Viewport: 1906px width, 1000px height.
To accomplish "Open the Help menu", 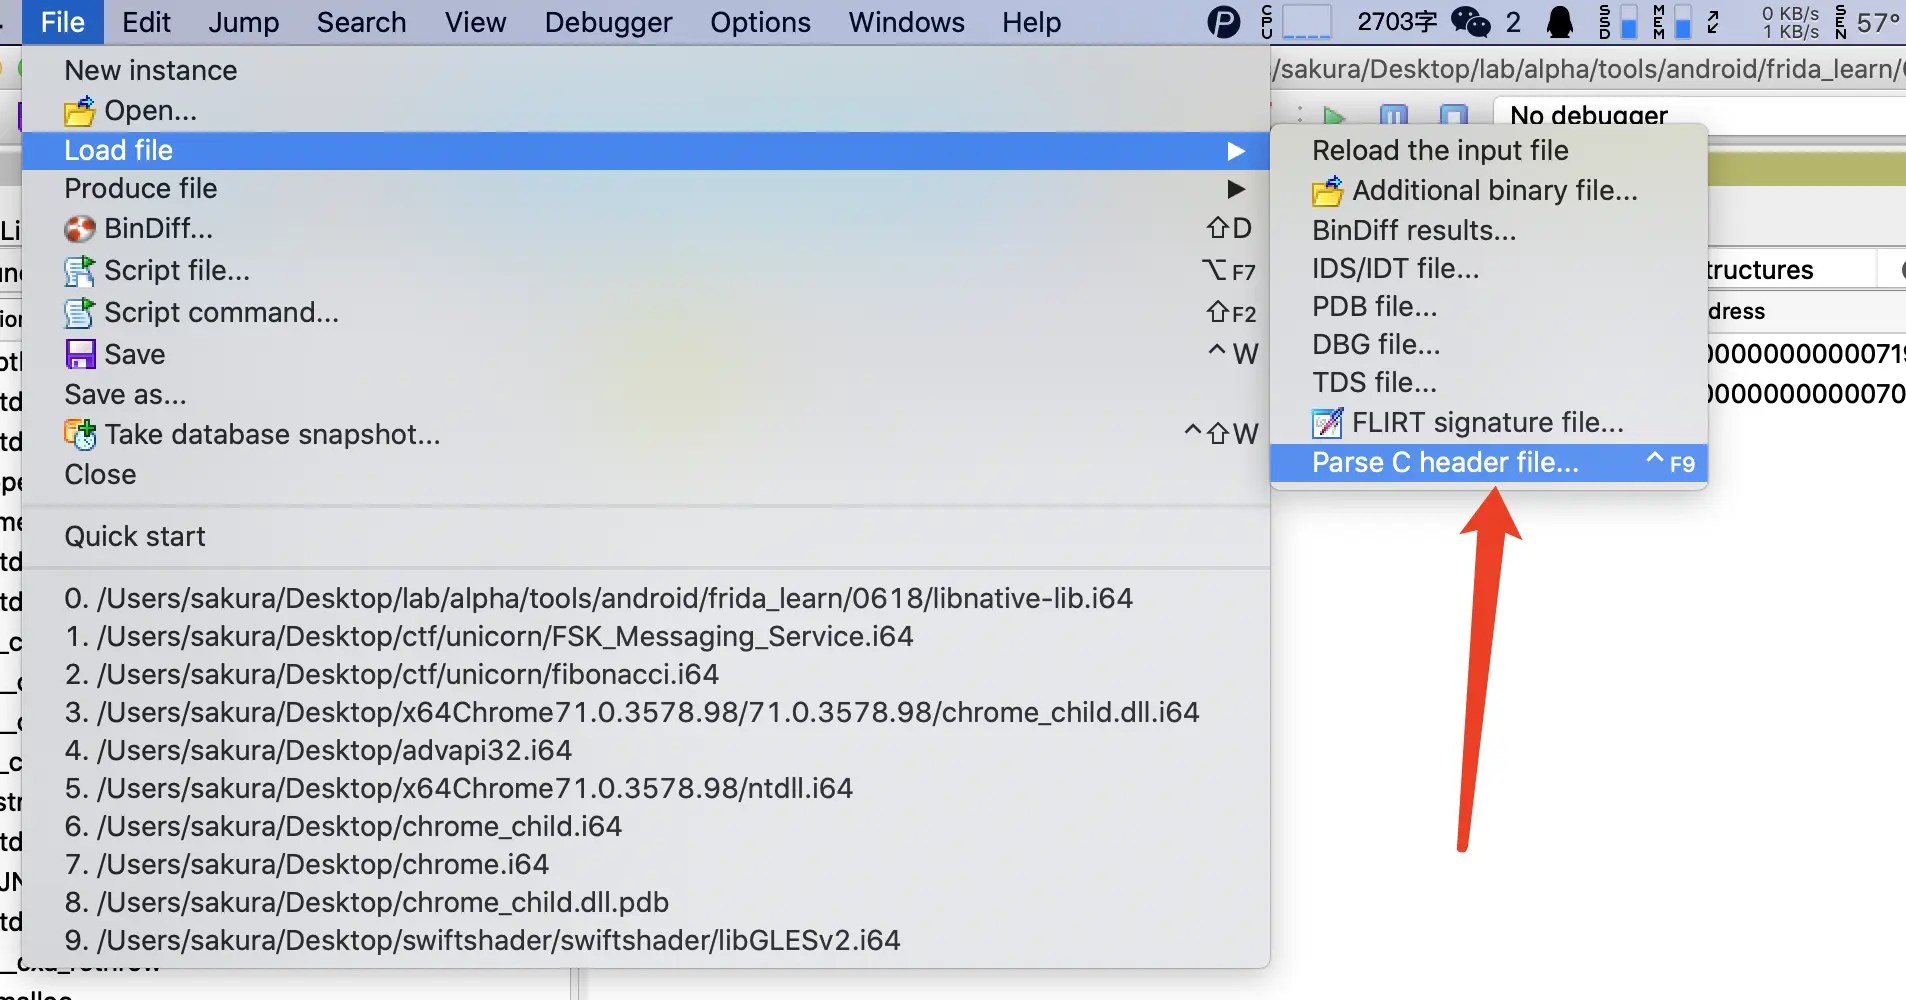I will coord(1031,22).
